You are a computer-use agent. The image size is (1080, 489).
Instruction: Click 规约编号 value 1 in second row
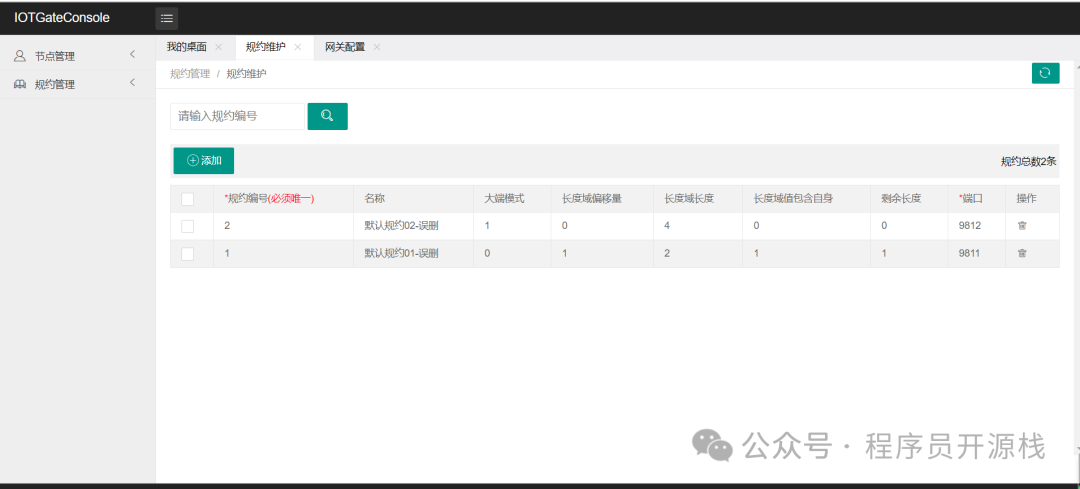[227, 253]
